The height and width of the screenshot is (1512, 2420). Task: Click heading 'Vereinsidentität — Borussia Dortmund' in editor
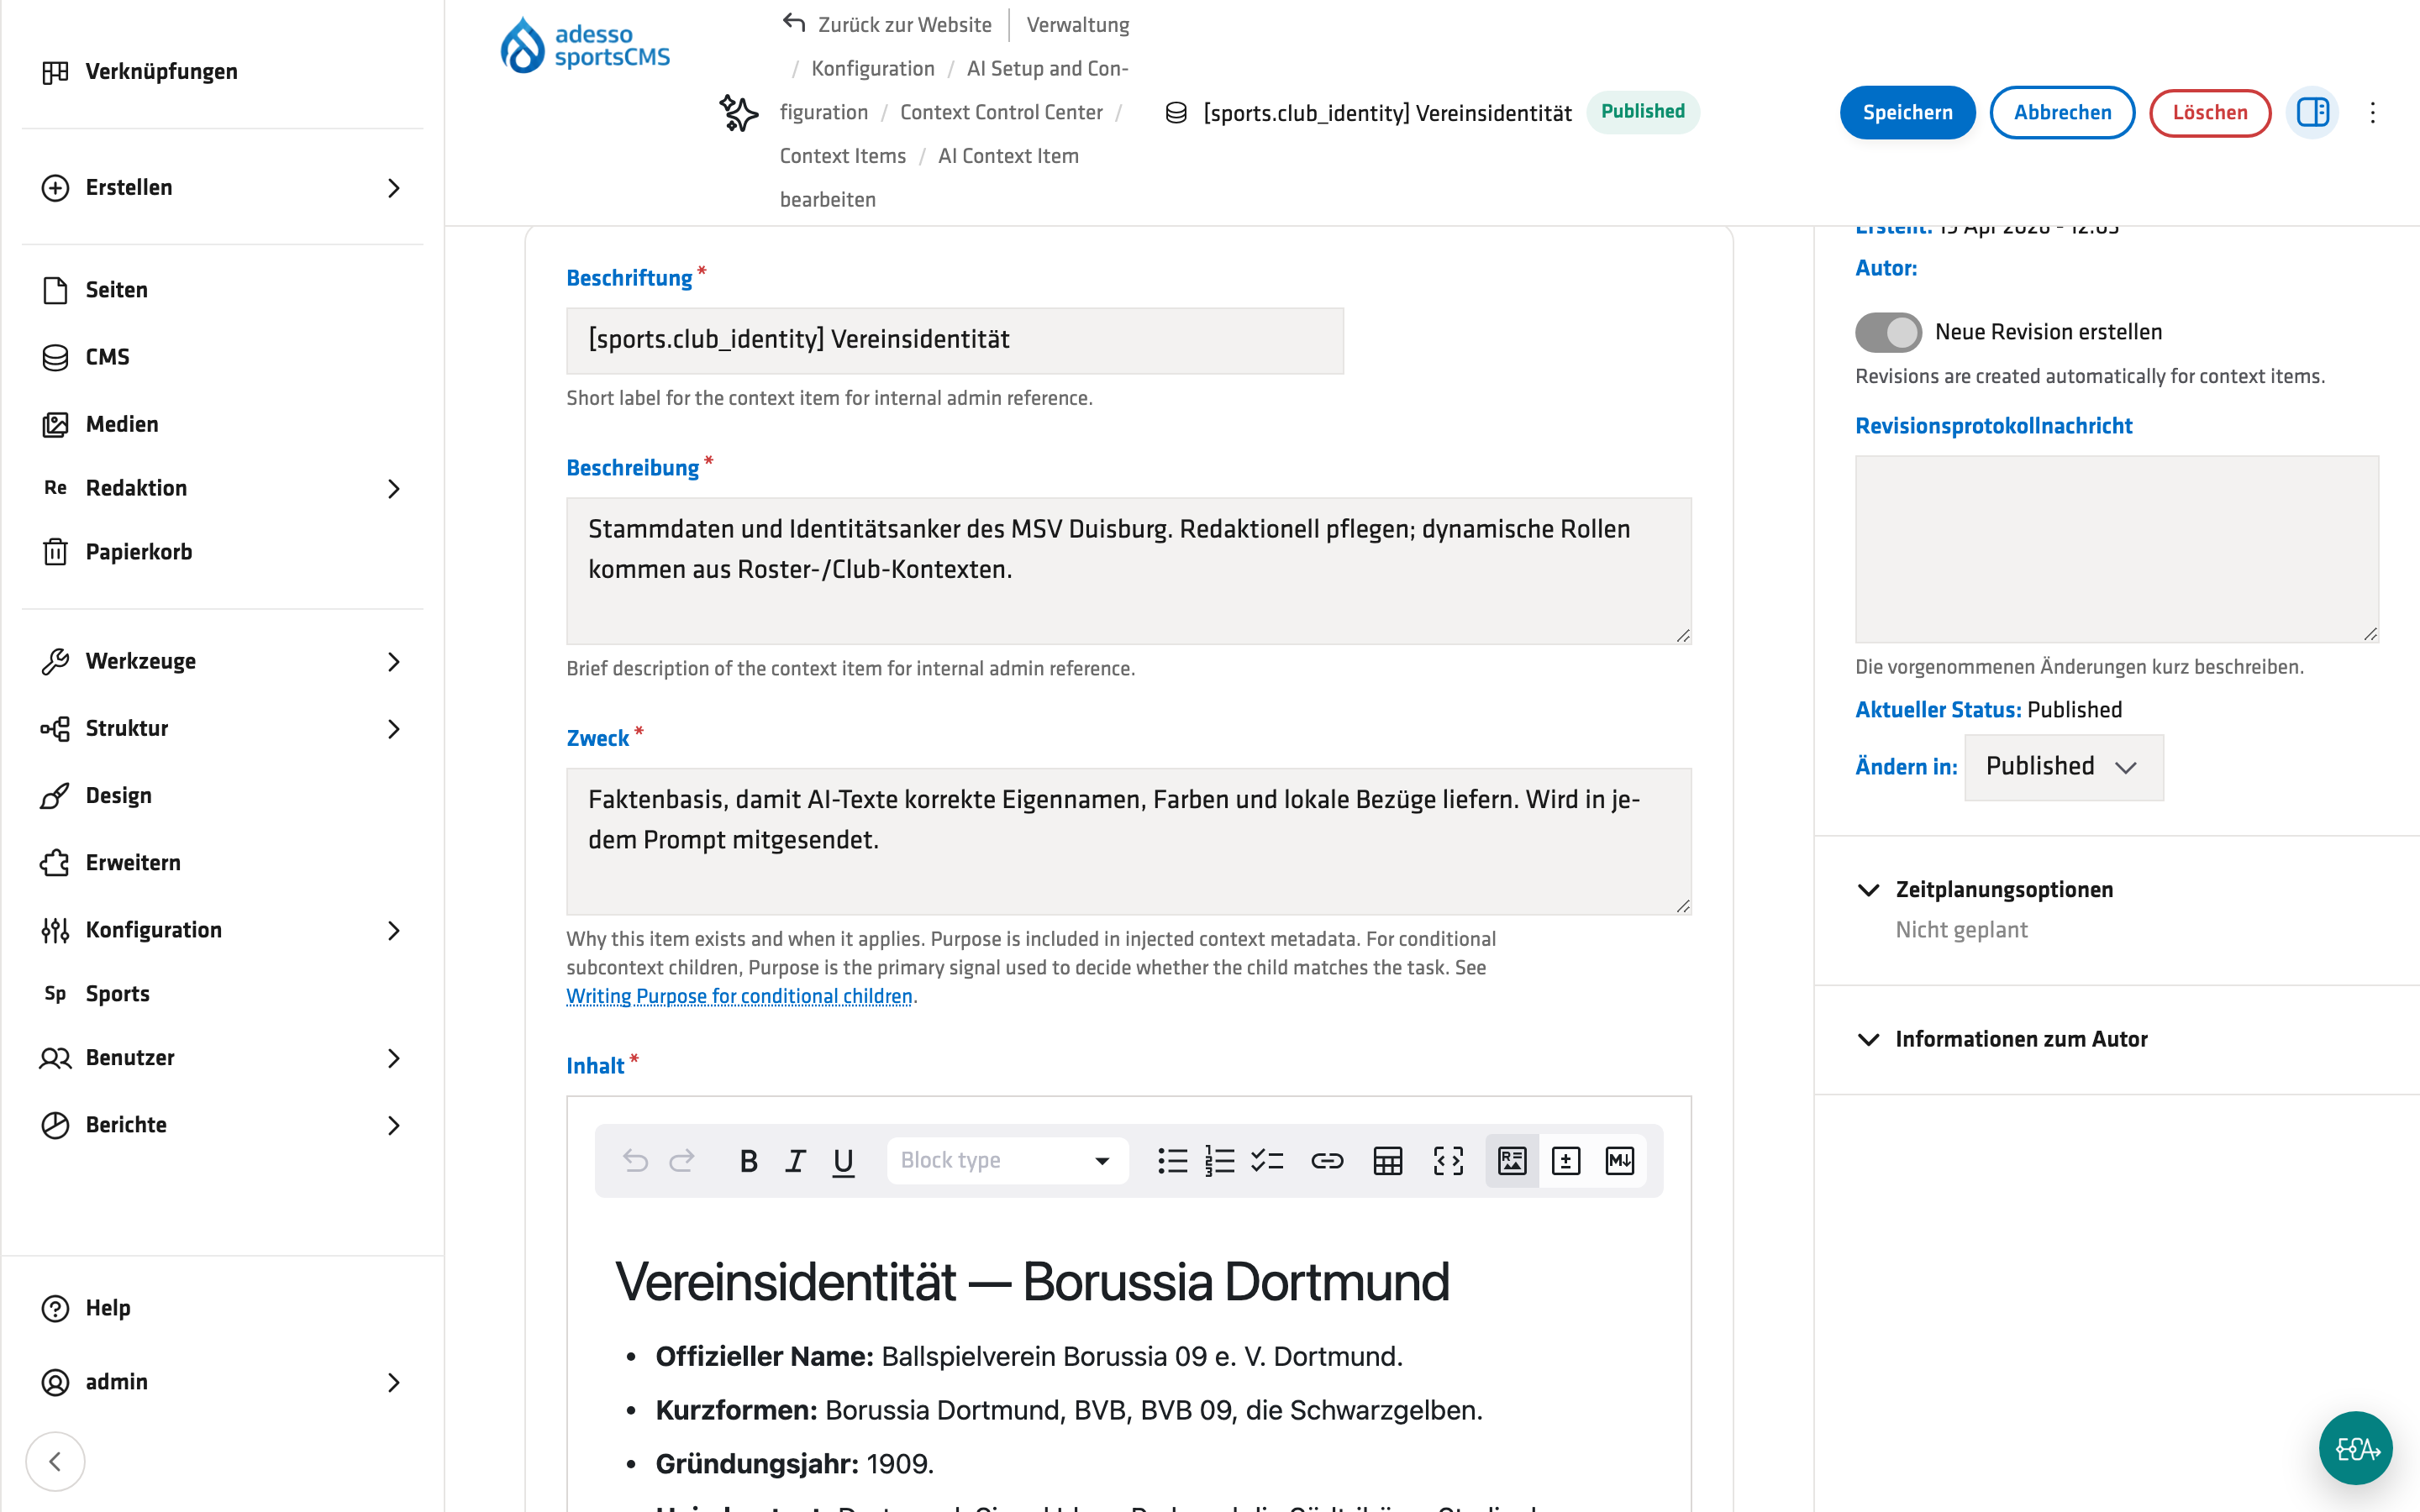(1032, 1282)
